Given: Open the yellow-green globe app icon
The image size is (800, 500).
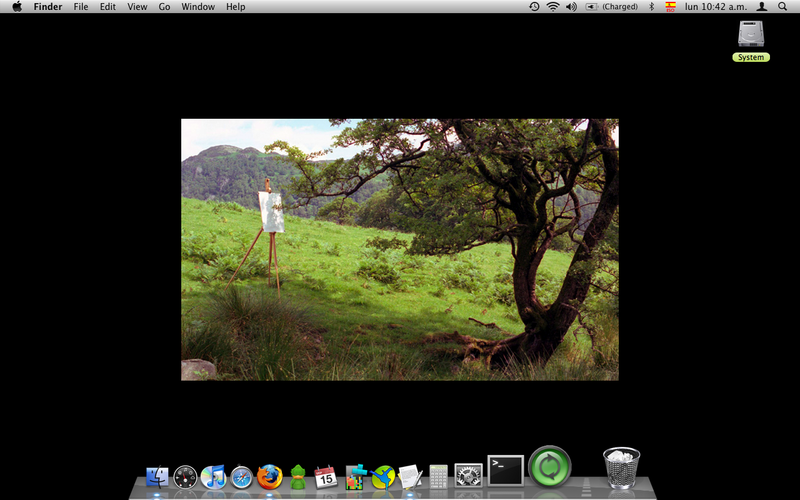Looking at the screenshot, I should 383,477.
